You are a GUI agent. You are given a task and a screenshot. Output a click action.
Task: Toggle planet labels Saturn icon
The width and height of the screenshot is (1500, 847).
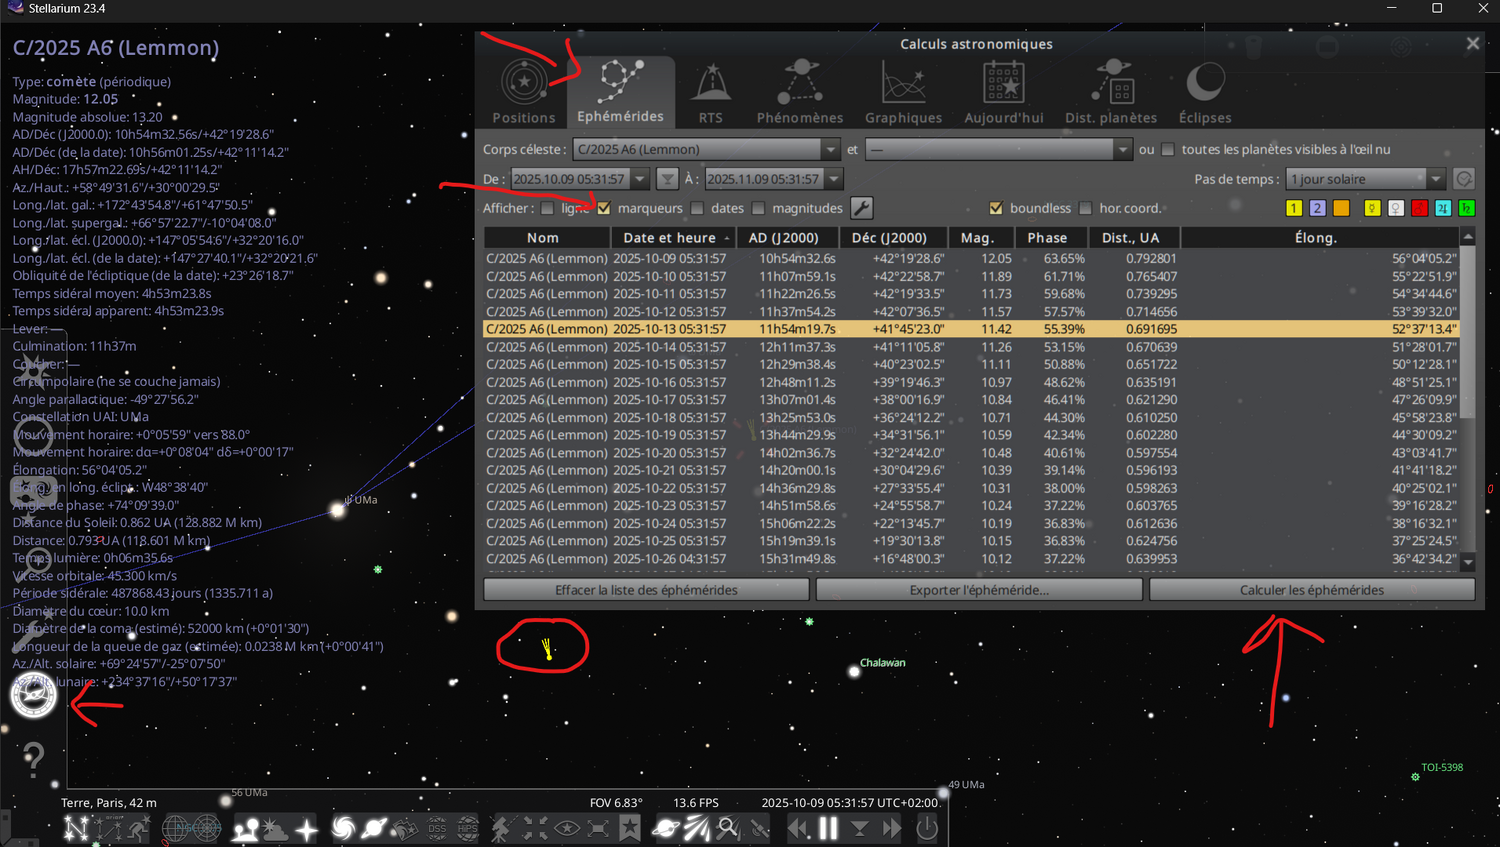tap(374, 828)
